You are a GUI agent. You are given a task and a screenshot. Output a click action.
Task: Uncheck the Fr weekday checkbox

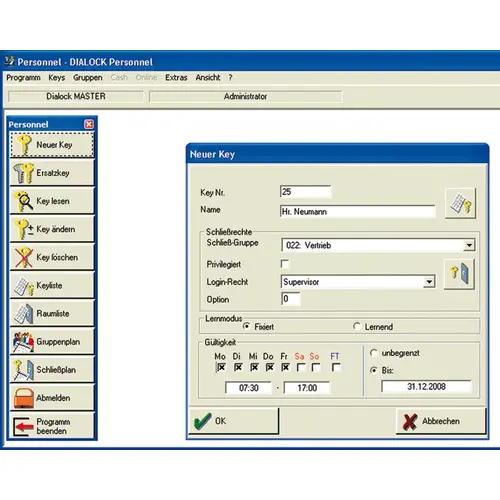point(285,367)
